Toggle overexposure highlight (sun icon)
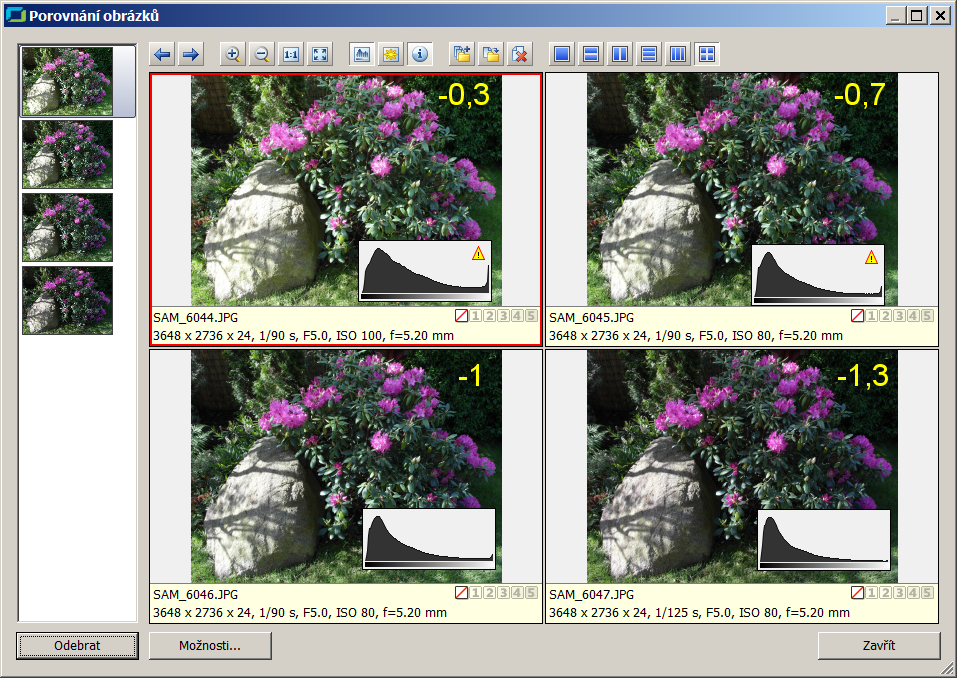This screenshot has width=957, height=678. click(390, 54)
